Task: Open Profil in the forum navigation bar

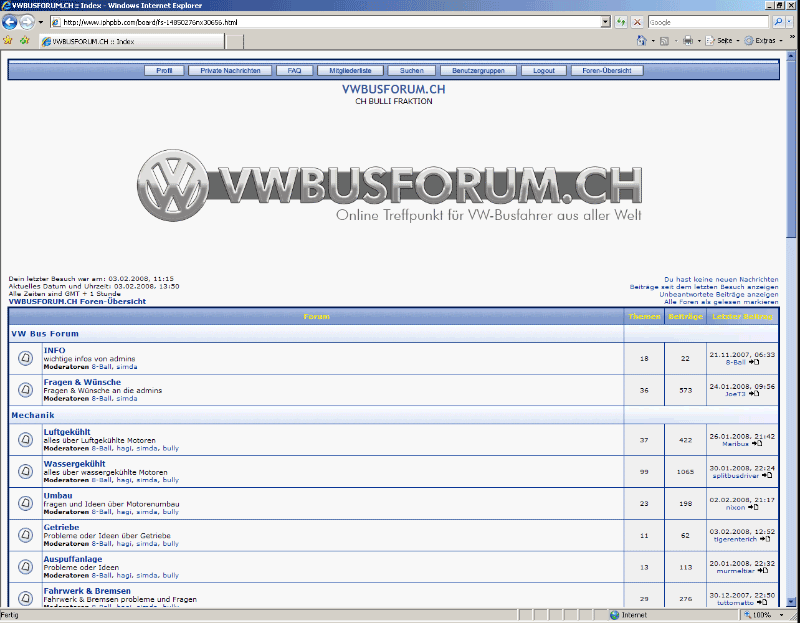Action: 164,70
